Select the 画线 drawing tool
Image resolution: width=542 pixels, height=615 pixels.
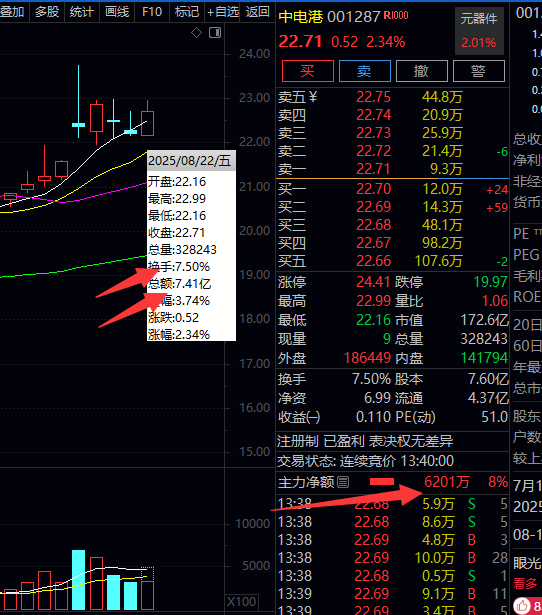[117, 12]
